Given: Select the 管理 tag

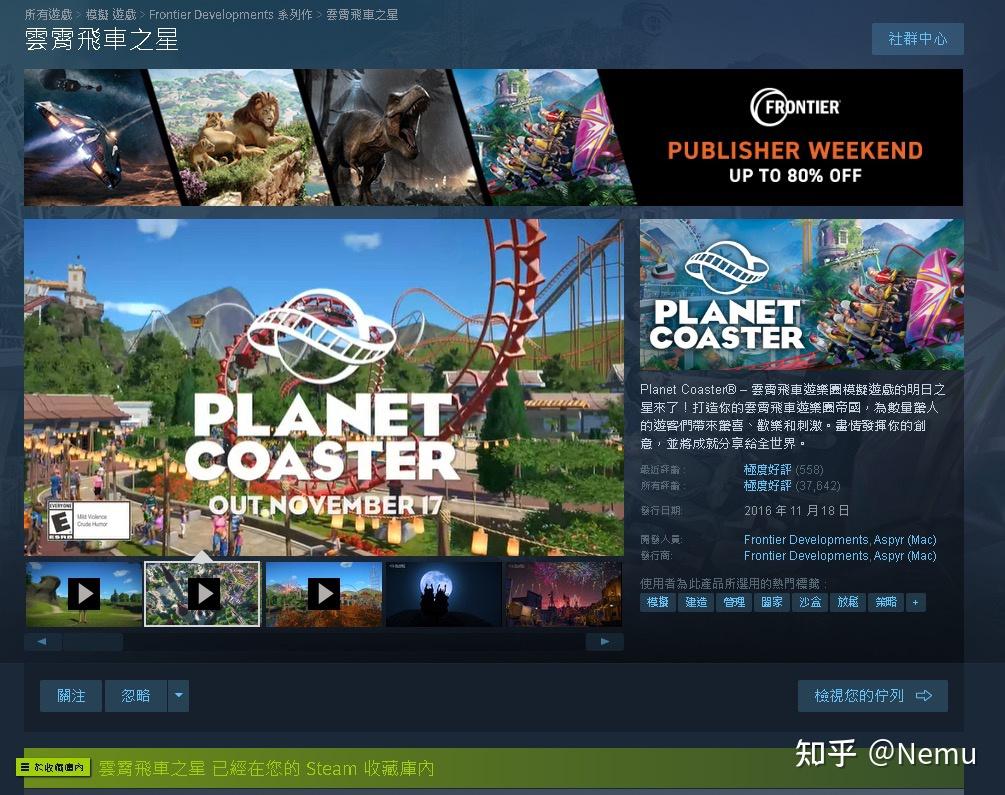Looking at the screenshot, I should point(734,602).
